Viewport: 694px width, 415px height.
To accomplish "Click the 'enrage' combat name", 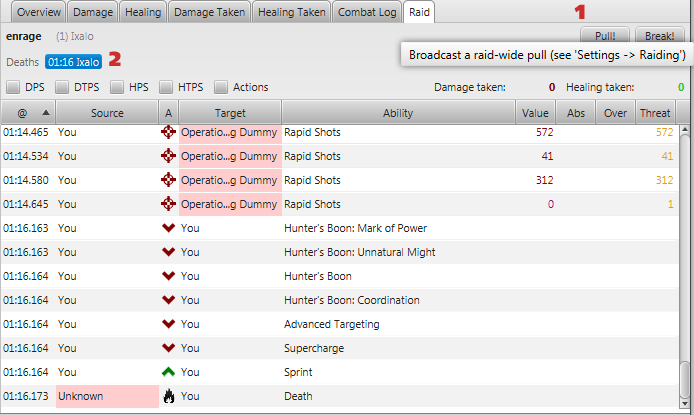I will click(x=23, y=36).
